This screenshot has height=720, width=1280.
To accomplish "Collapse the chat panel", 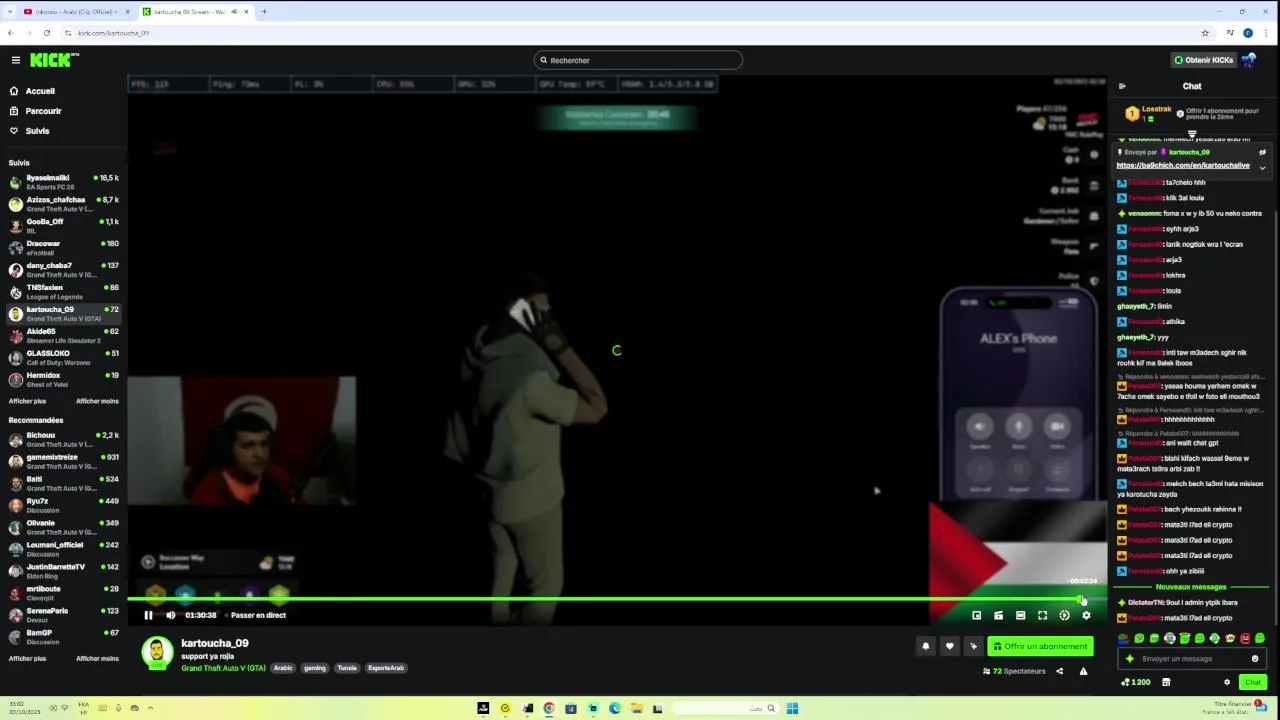I will point(1122,86).
